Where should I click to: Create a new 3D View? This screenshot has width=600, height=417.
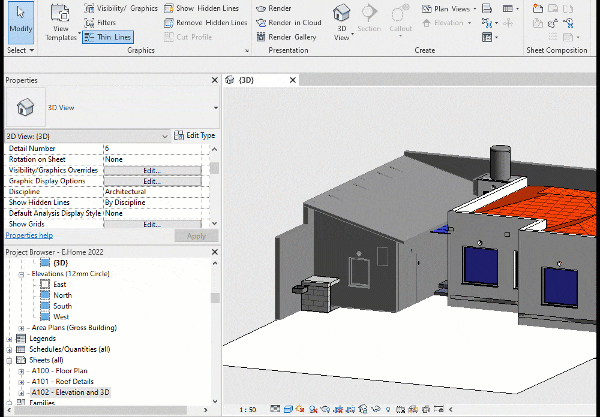(x=342, y=21)
